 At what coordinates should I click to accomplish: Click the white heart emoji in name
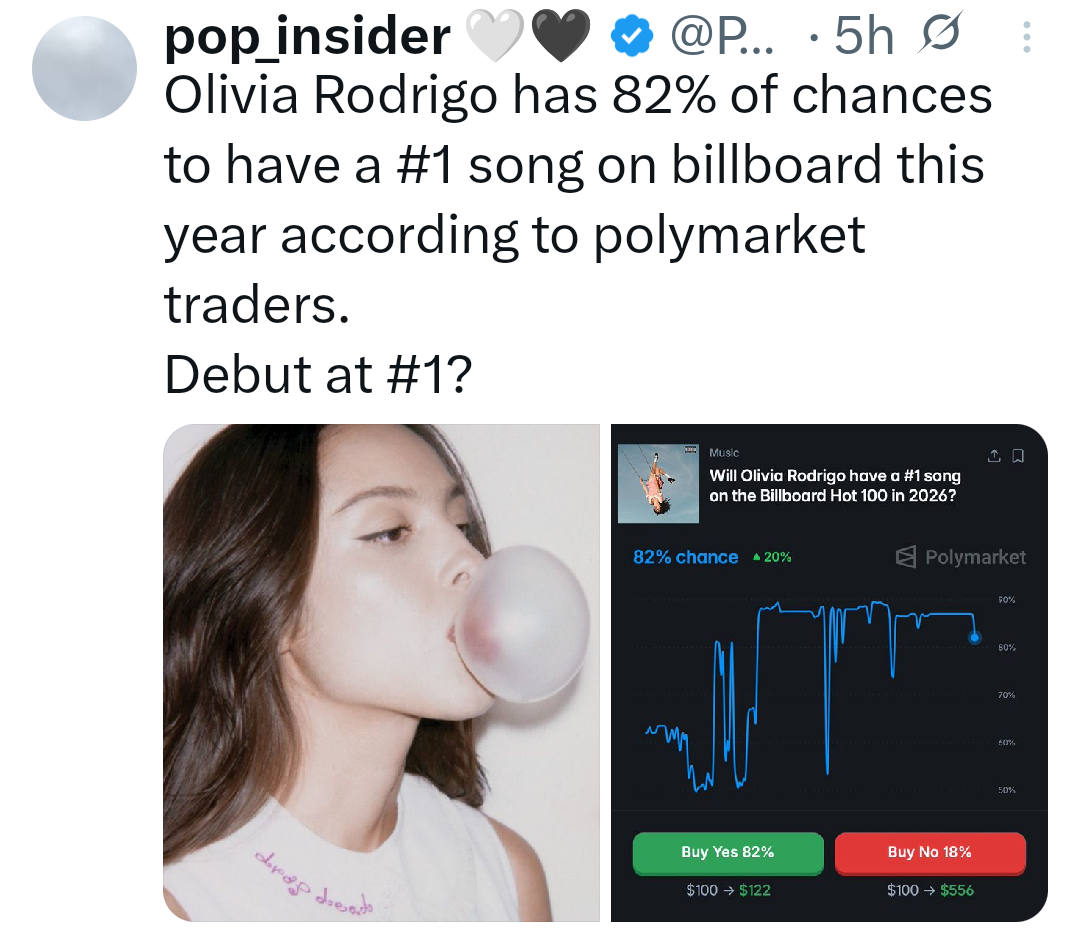click(495, 35)
